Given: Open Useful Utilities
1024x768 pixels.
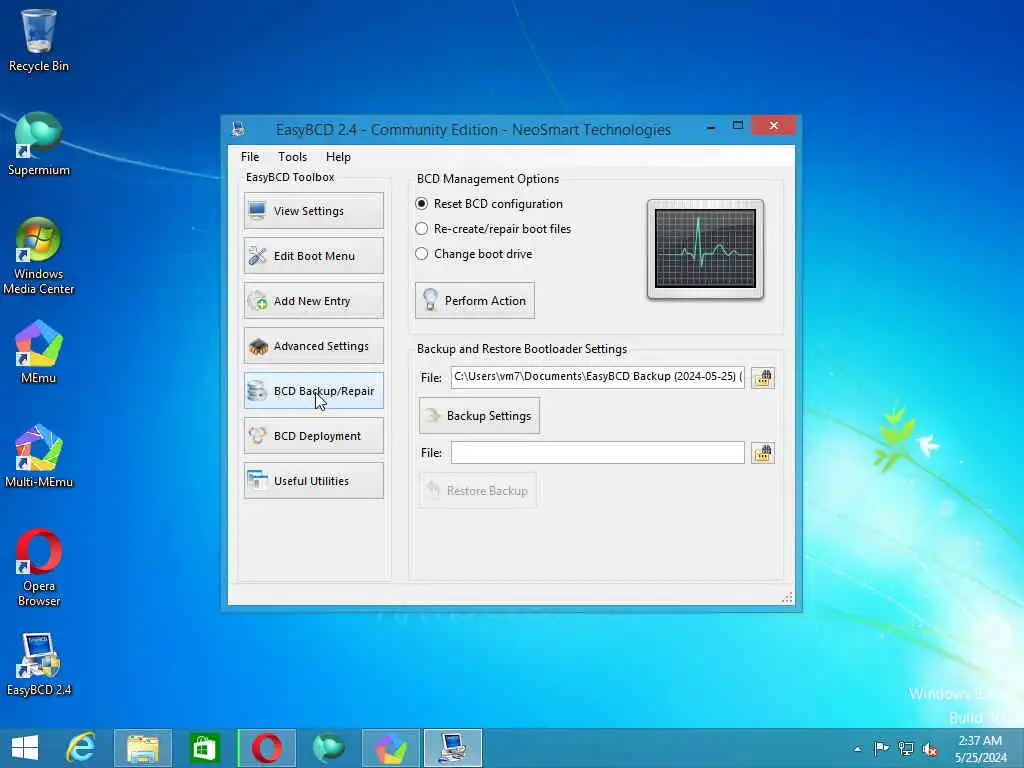Looking at the screenshot, I should tap(313, 481).
